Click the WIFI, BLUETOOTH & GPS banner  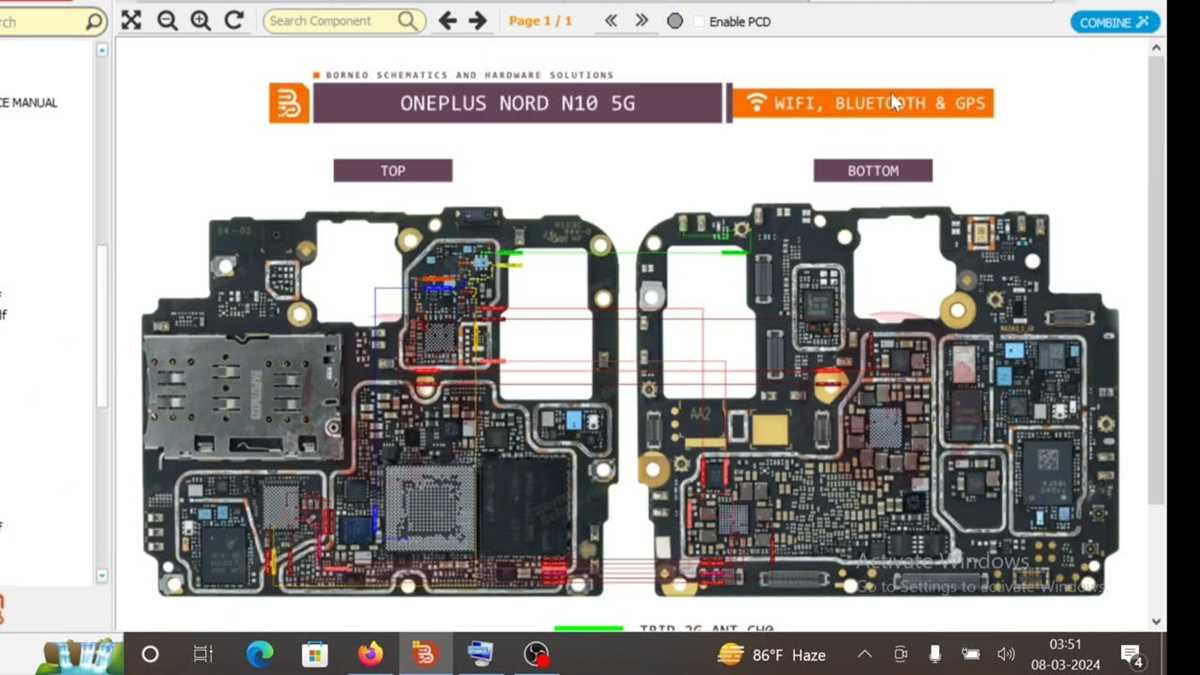863,103
